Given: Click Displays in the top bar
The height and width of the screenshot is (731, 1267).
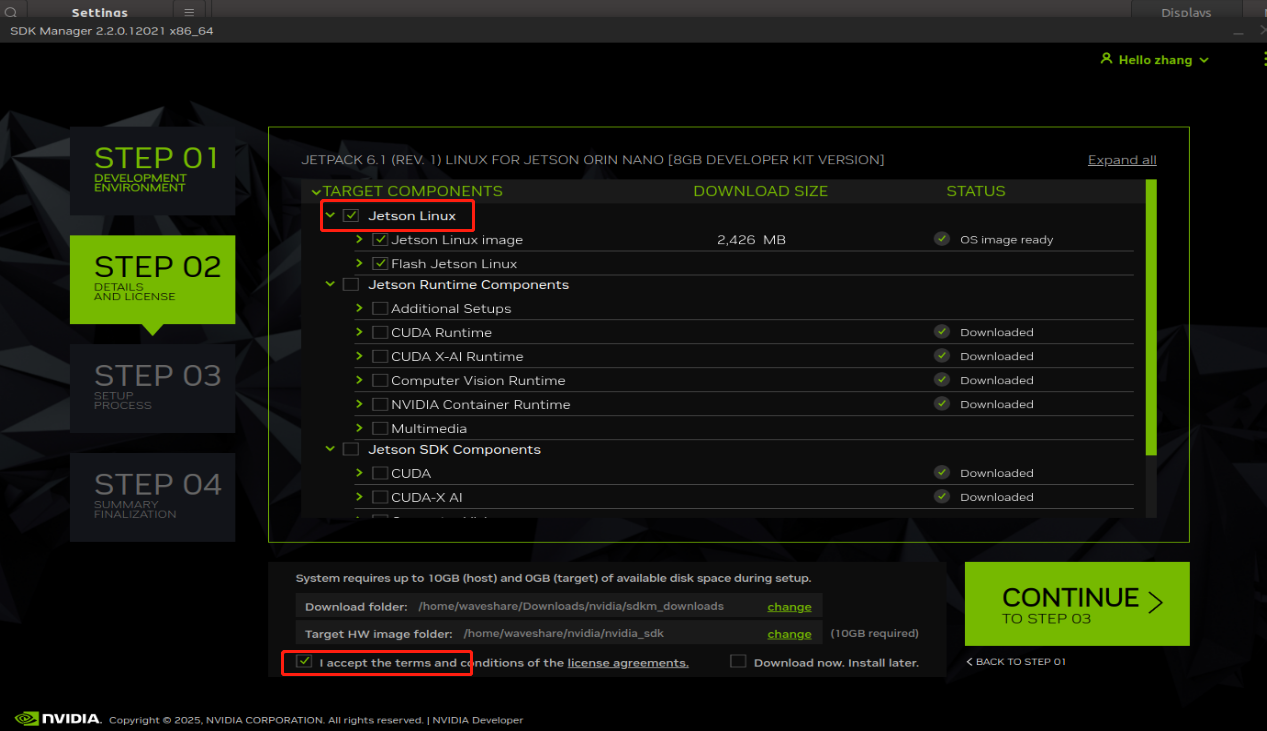Looking at the screenshot, I should (x=1186, y=12).
